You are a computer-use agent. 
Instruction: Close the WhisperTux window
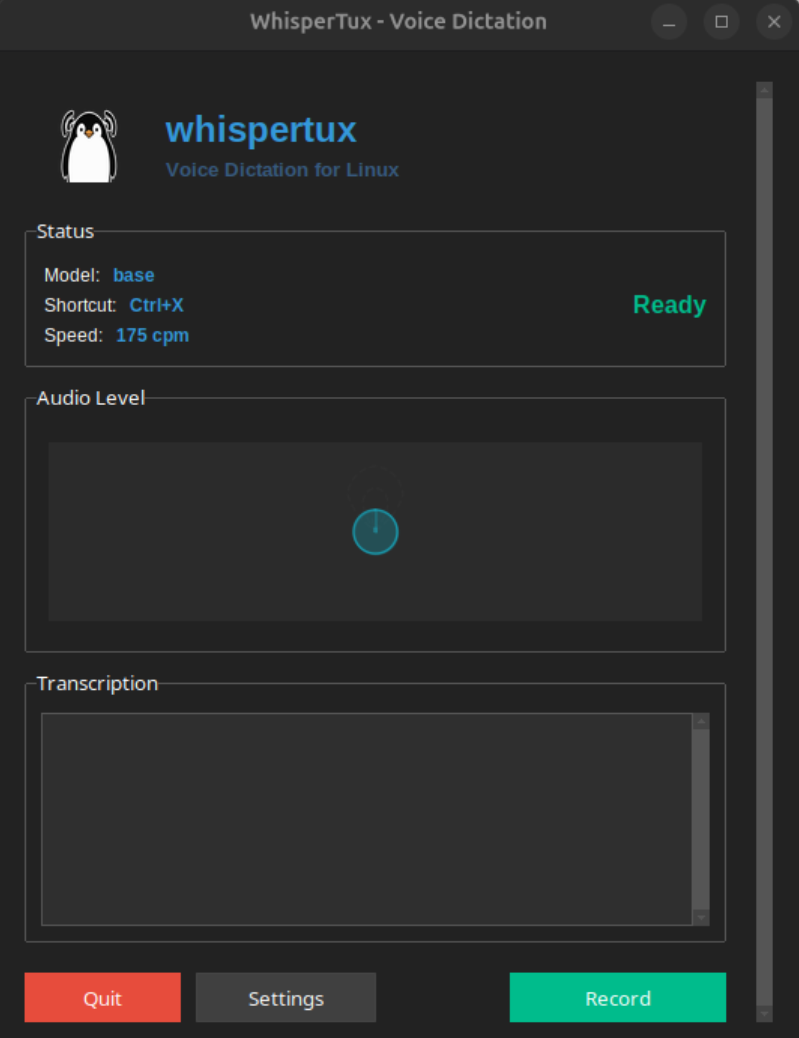(773, 21)
